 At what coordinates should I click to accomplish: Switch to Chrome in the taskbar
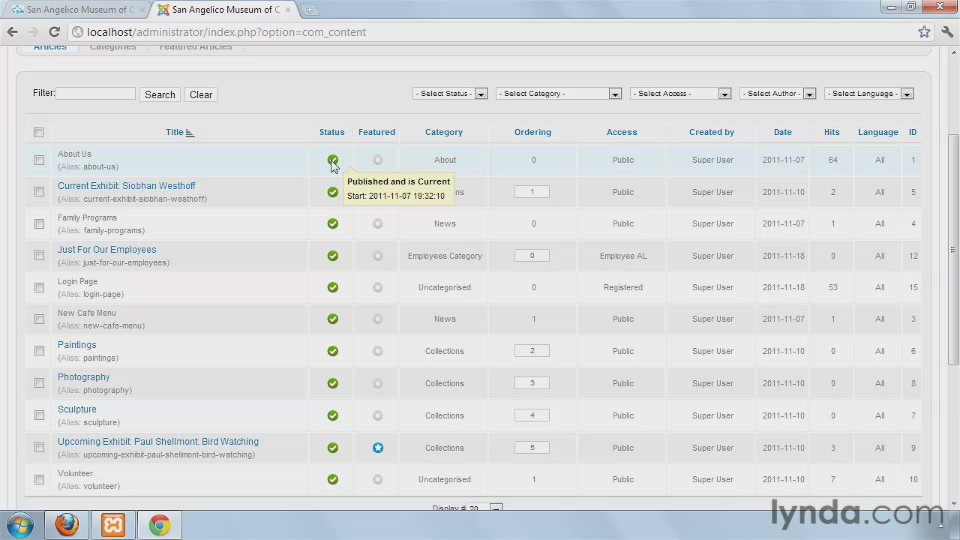(x=159, y=525)
